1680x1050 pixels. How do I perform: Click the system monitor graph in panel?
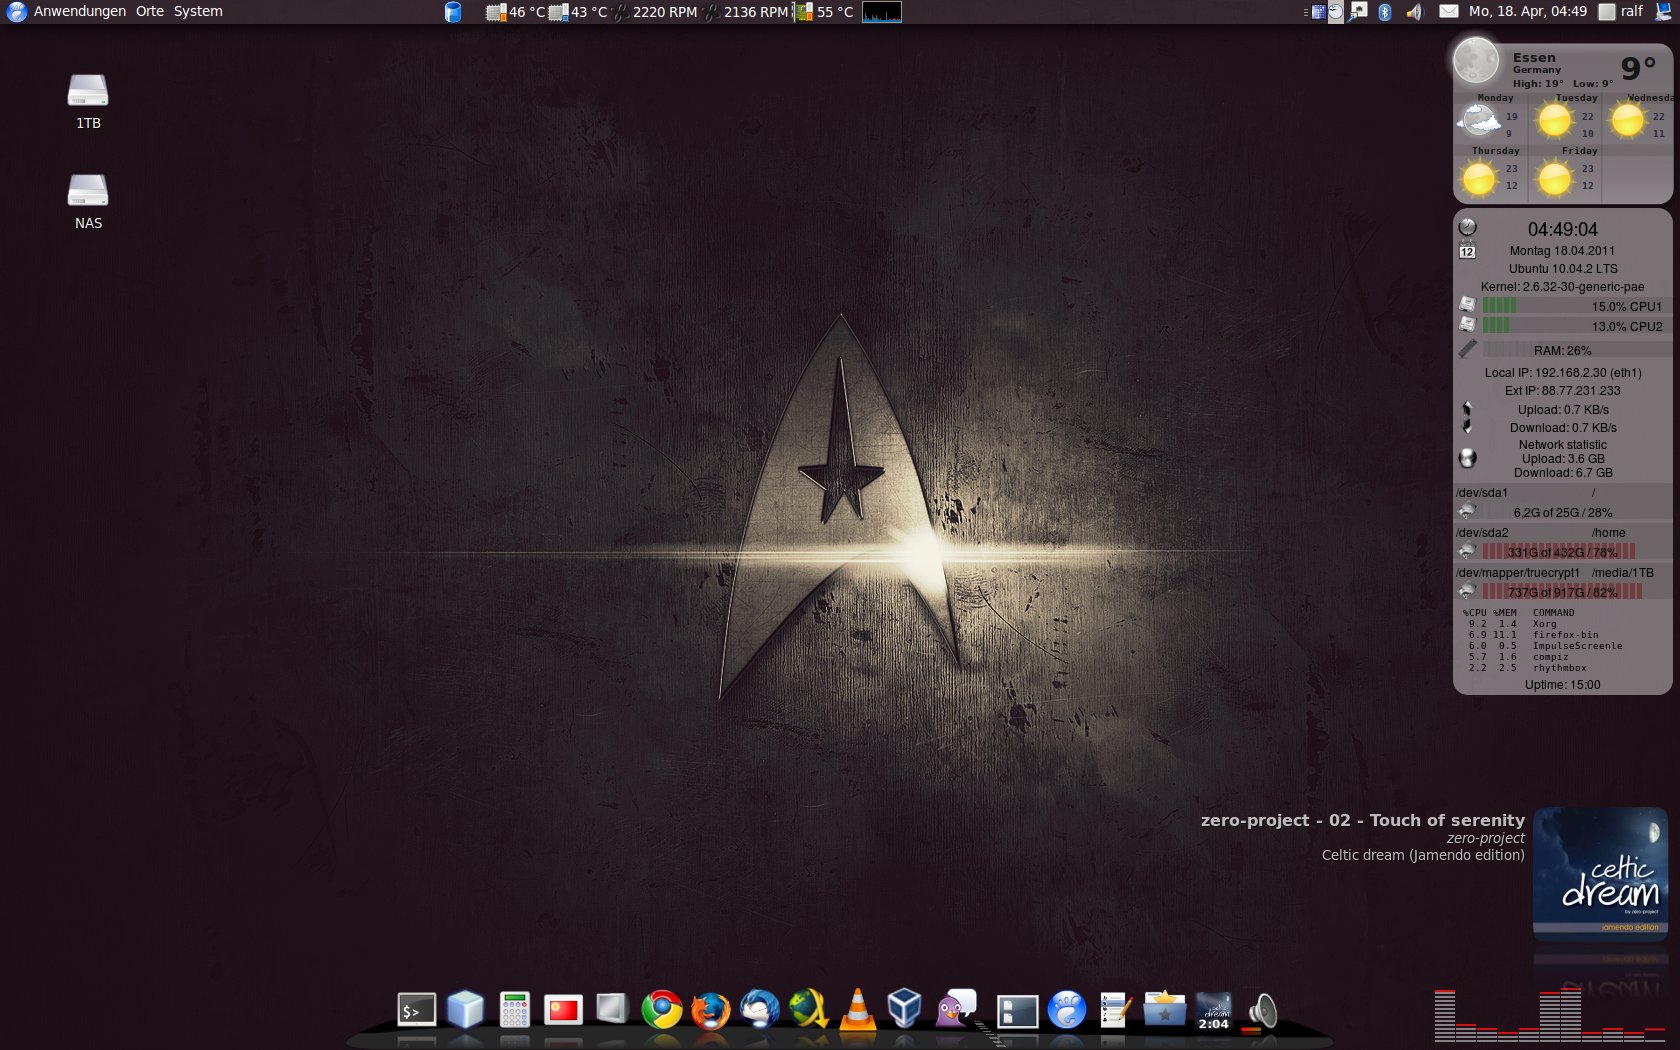pyautogui.click(x=882, y=12)
